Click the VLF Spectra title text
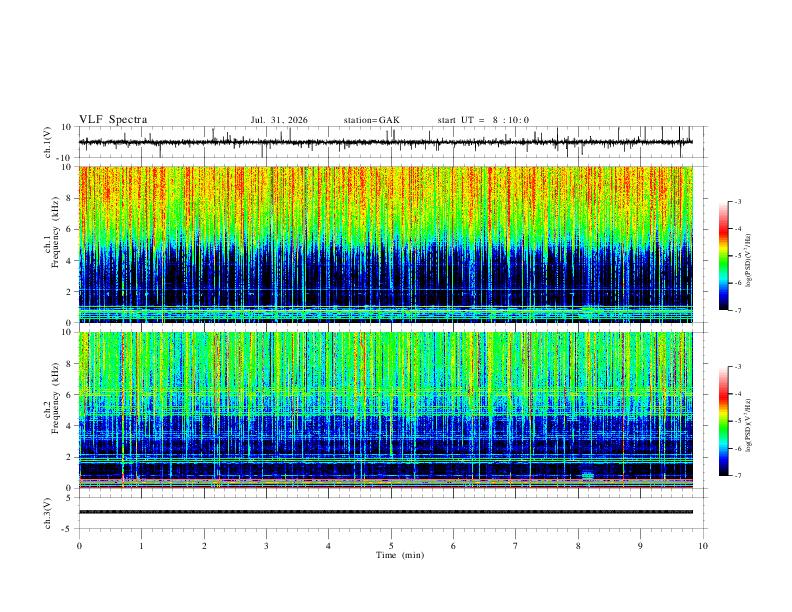The image size is (792, 612). 113,120
